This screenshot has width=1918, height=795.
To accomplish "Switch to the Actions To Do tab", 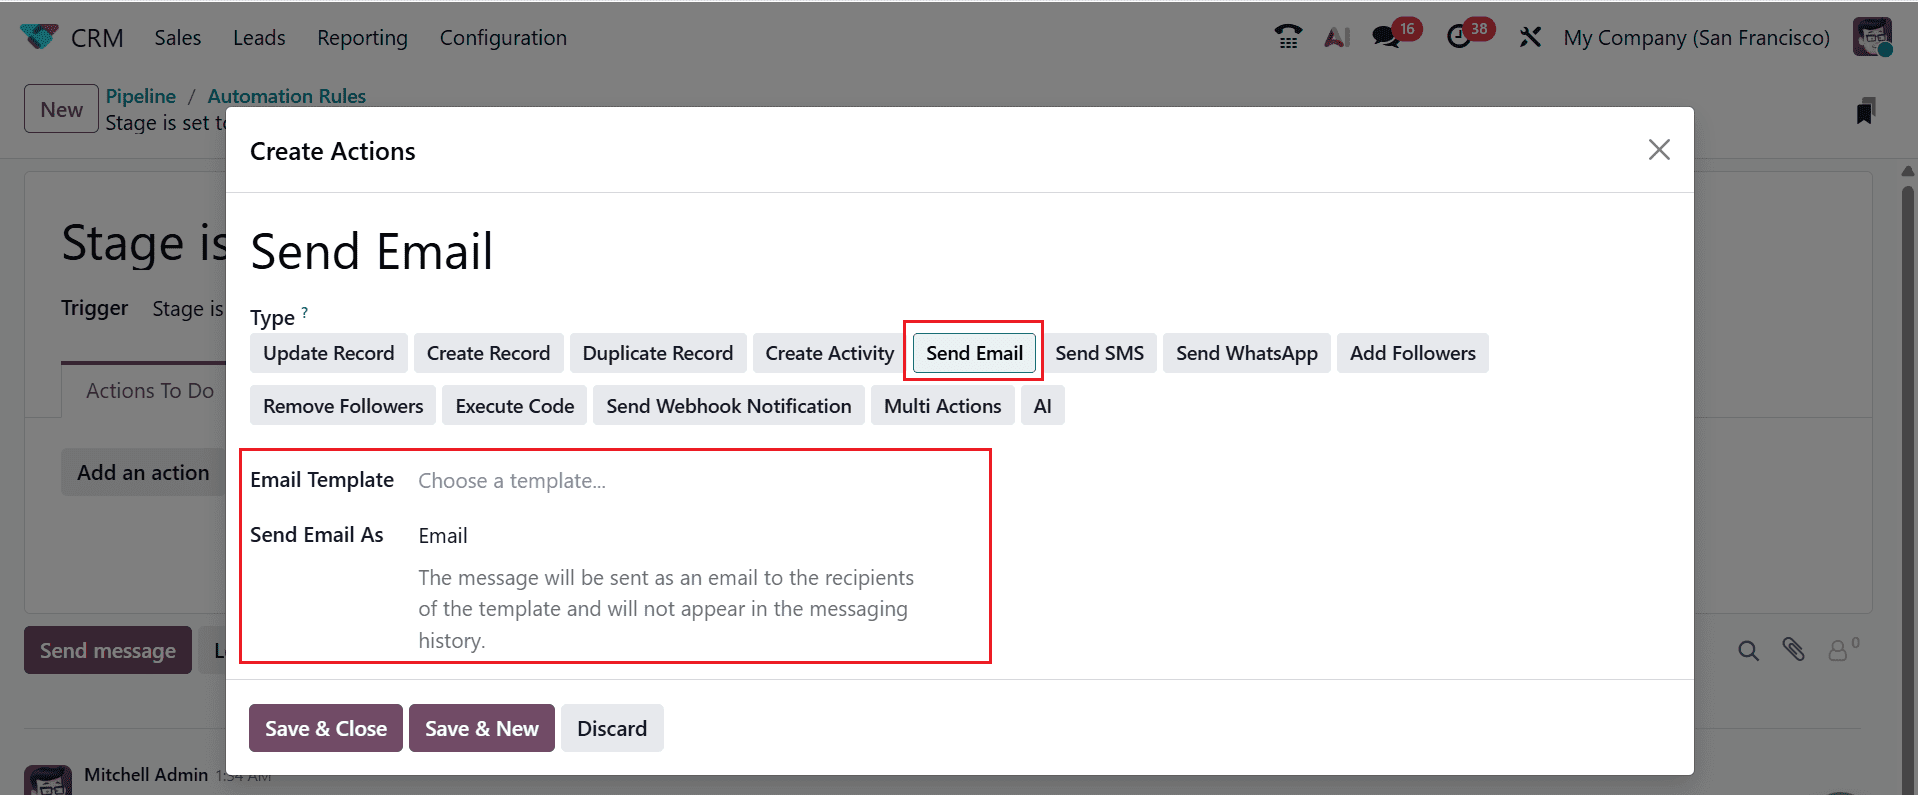I will pos(150,391).
